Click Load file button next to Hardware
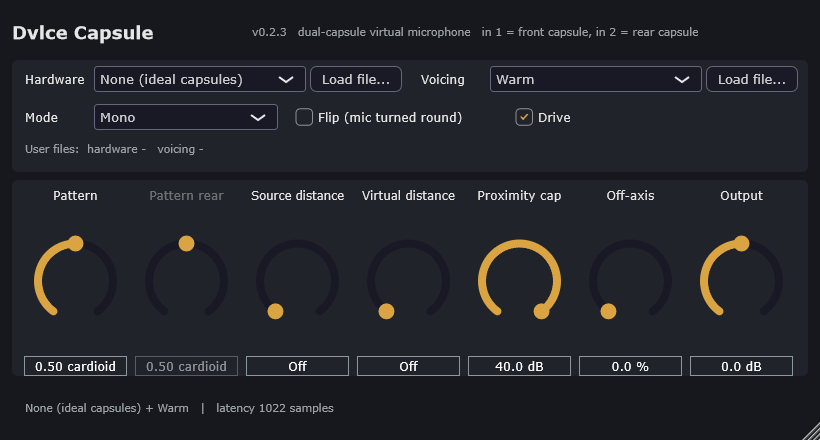The height and width of the screenshot is (440, 820). 356,80
